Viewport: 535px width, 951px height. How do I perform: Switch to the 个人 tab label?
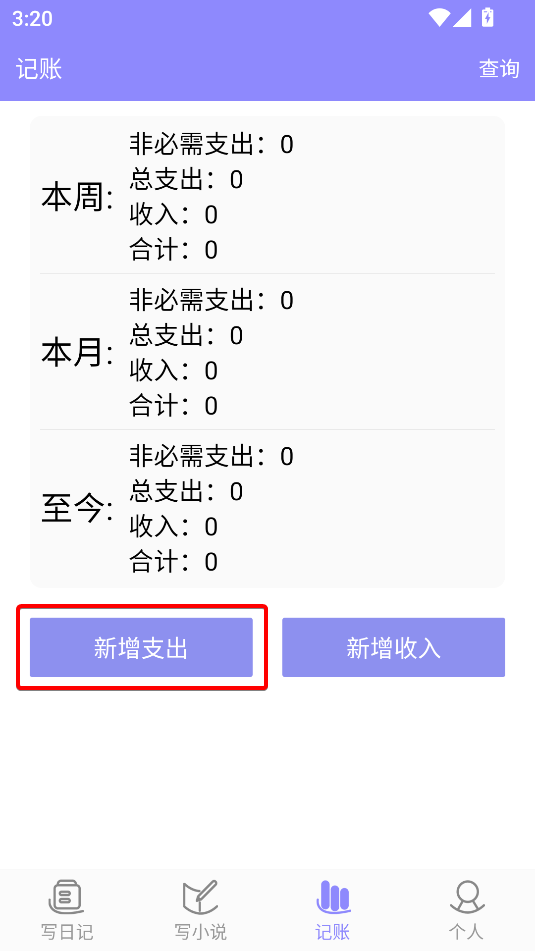(467, 932)
